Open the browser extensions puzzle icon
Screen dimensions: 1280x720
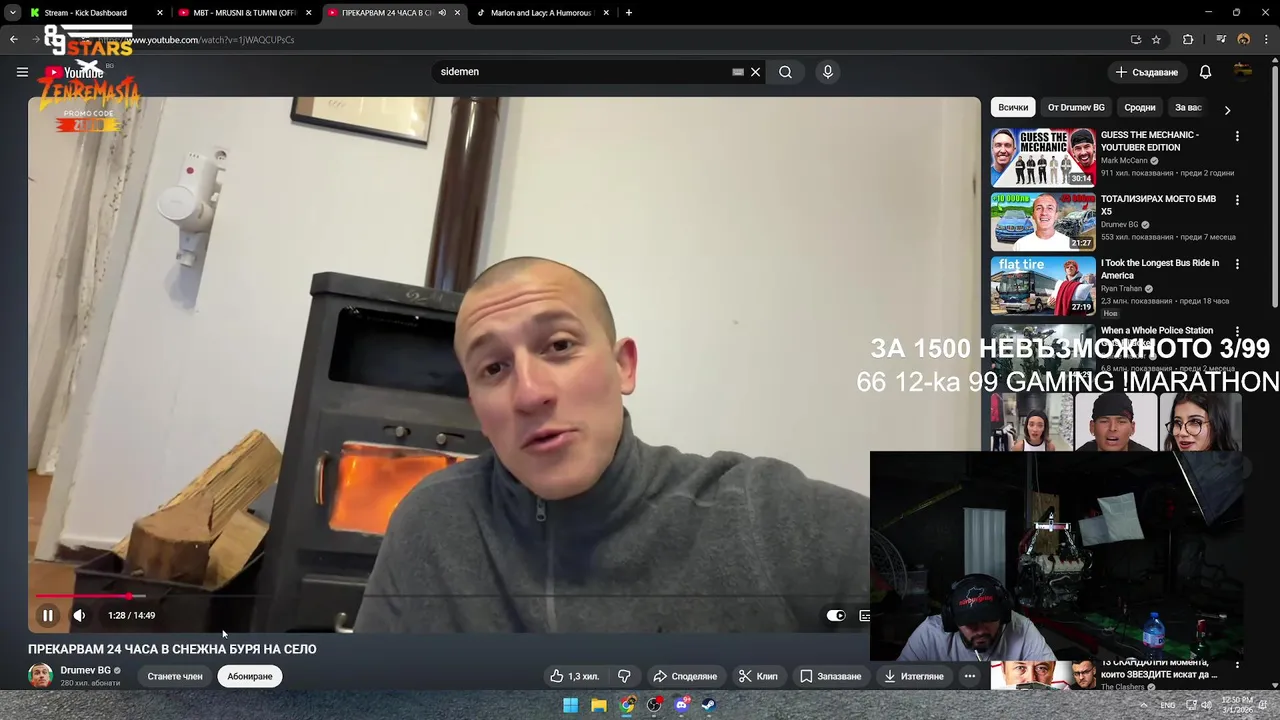pyautogui.click(x=1188, y=40)
